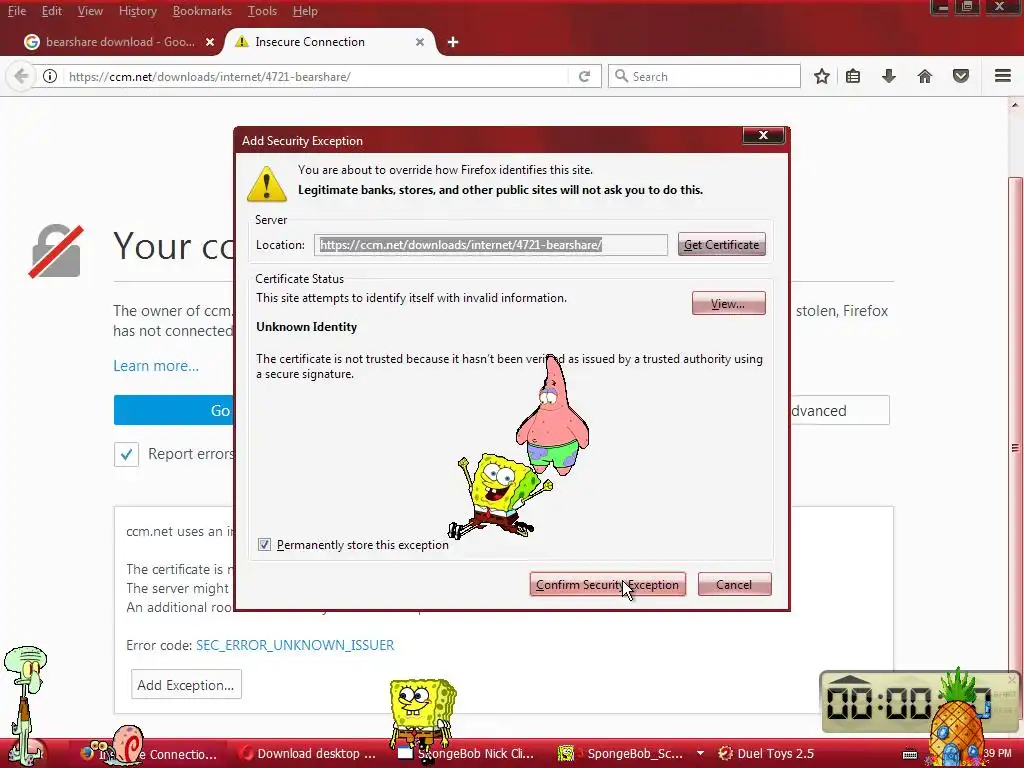Switch to Insecure Connection Firefox taskbar item

pyautogui.click(x=150, y=754)
